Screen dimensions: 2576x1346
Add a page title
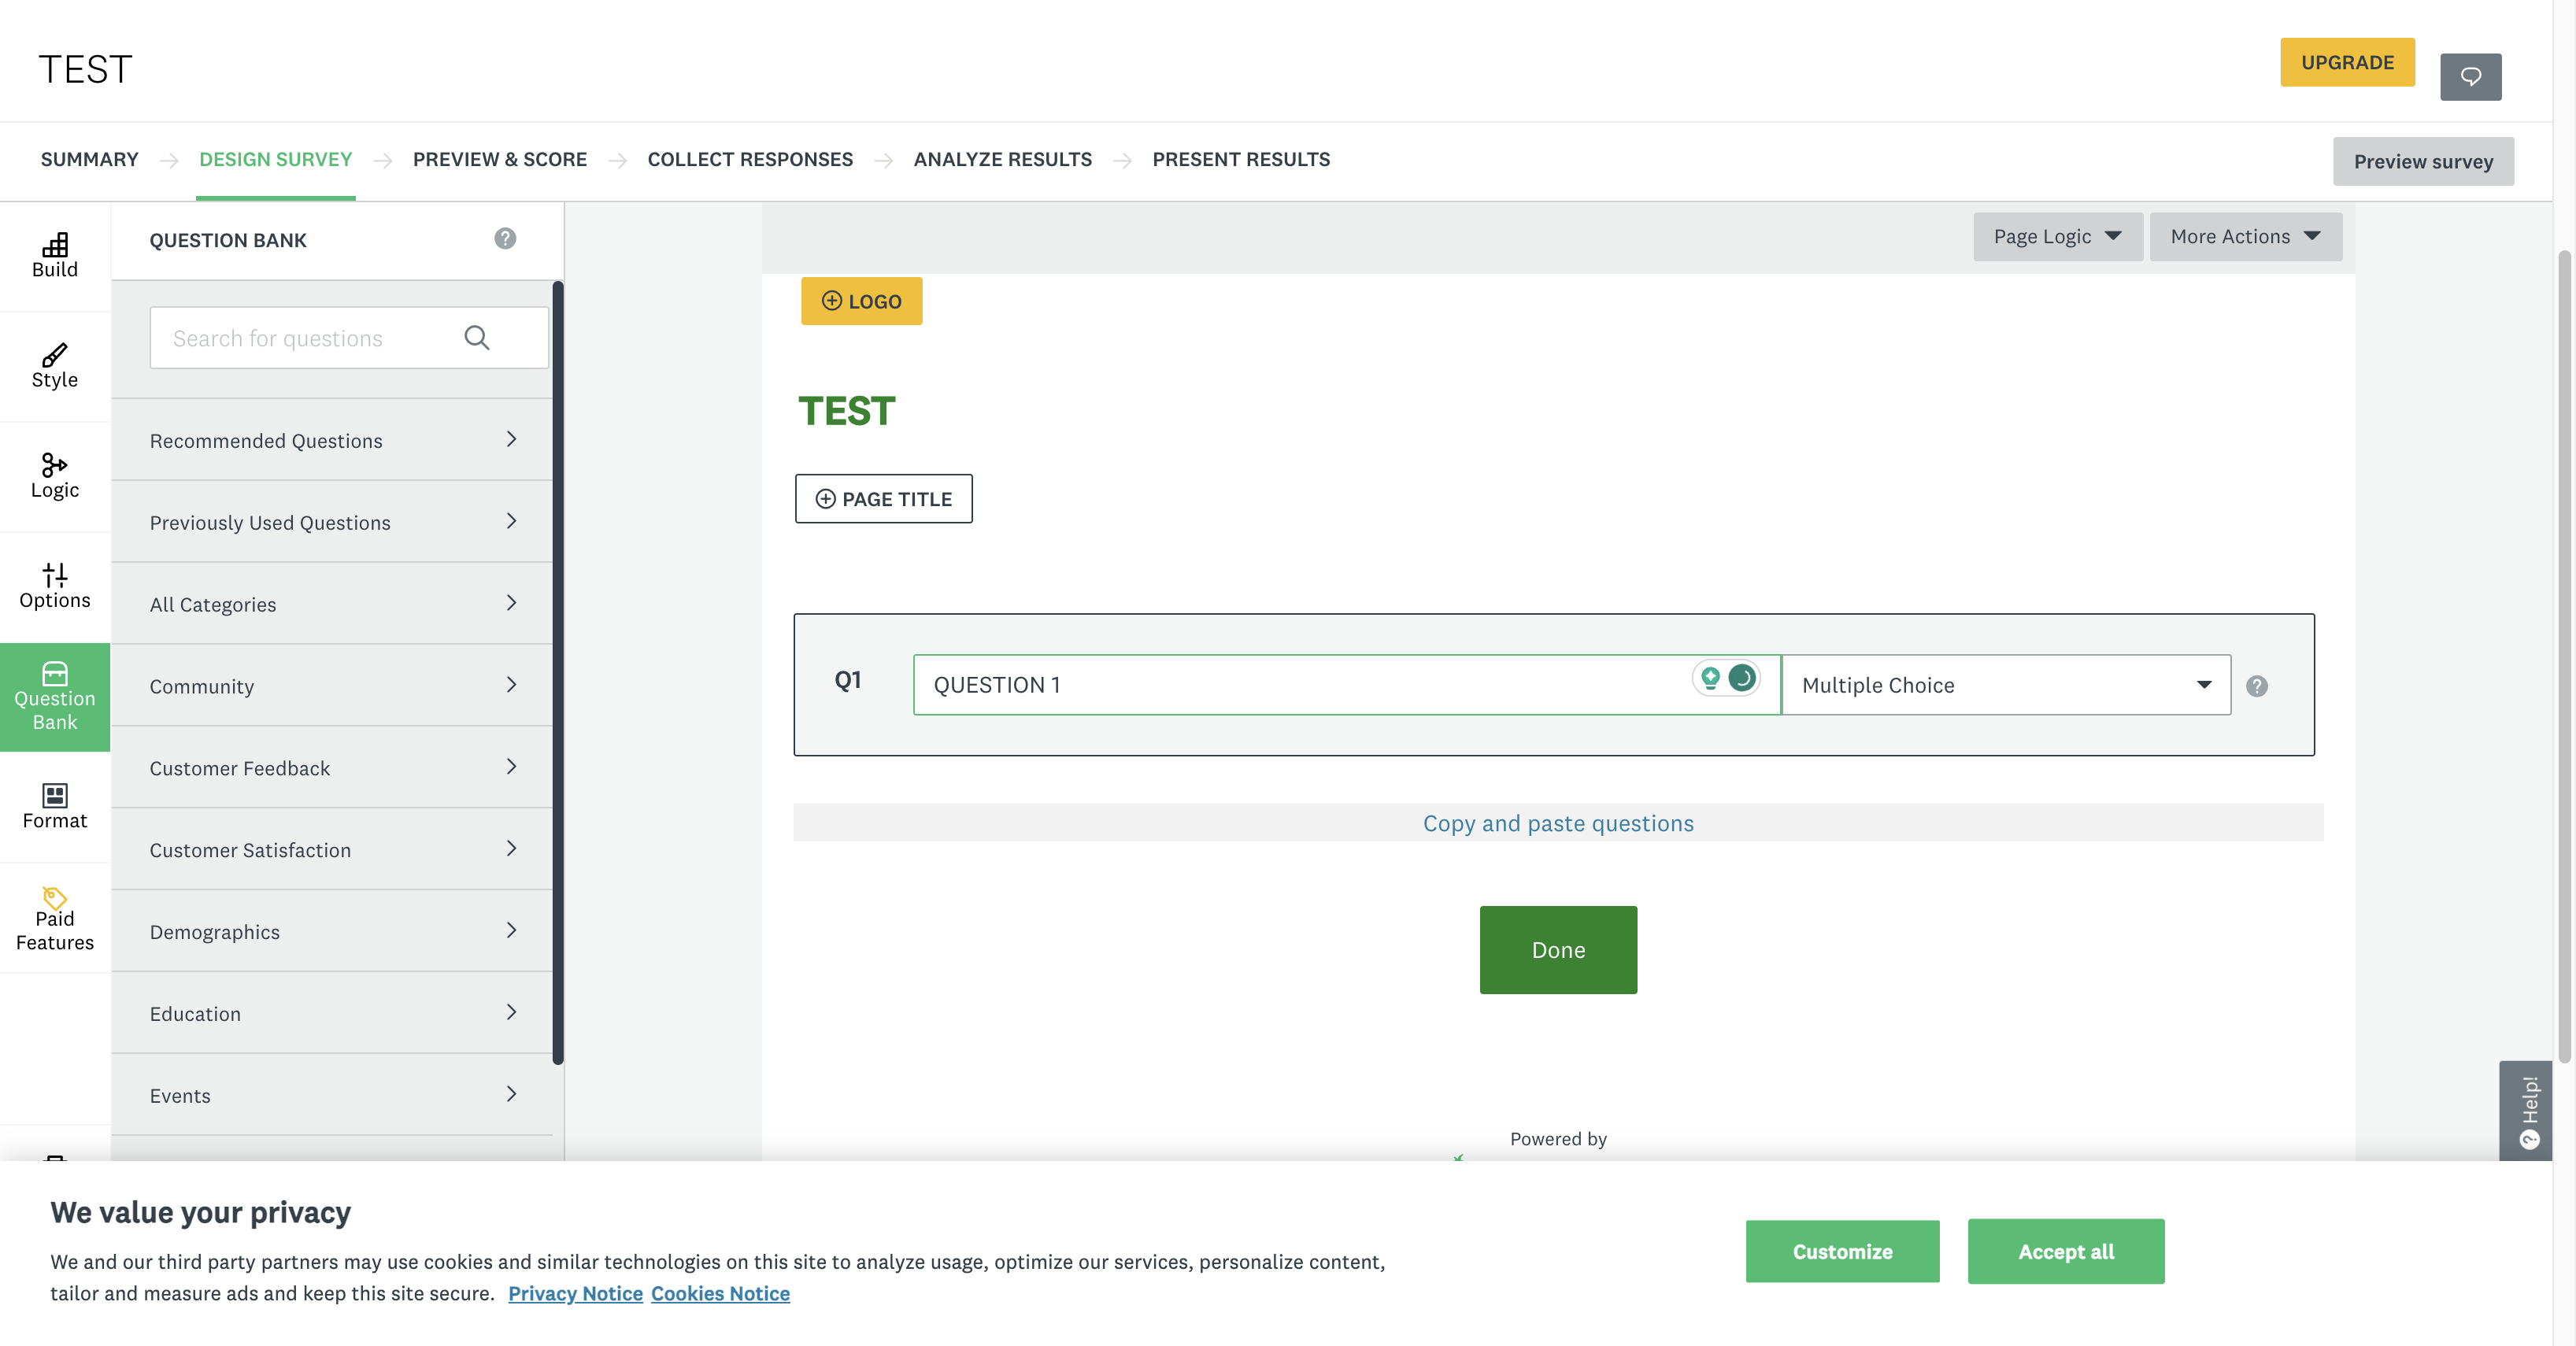click(883, 499)
